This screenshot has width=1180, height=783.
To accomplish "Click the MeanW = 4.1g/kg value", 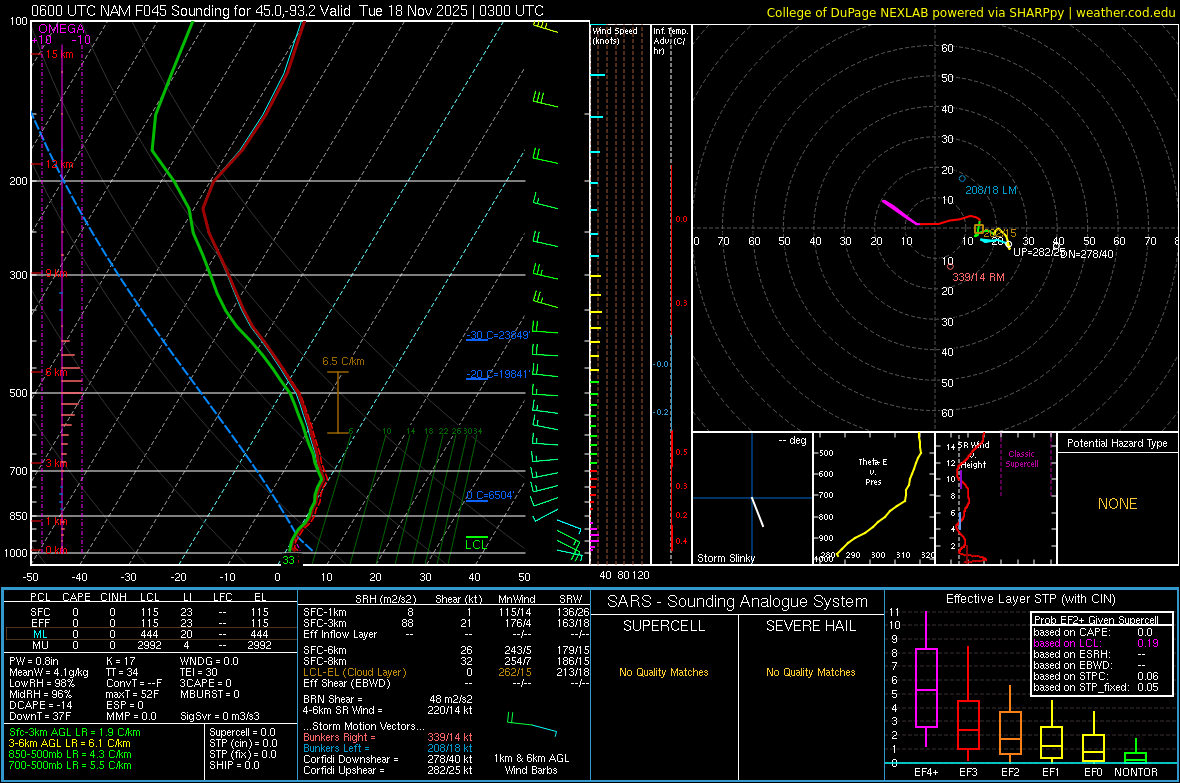I will click(x=49, y=672).
